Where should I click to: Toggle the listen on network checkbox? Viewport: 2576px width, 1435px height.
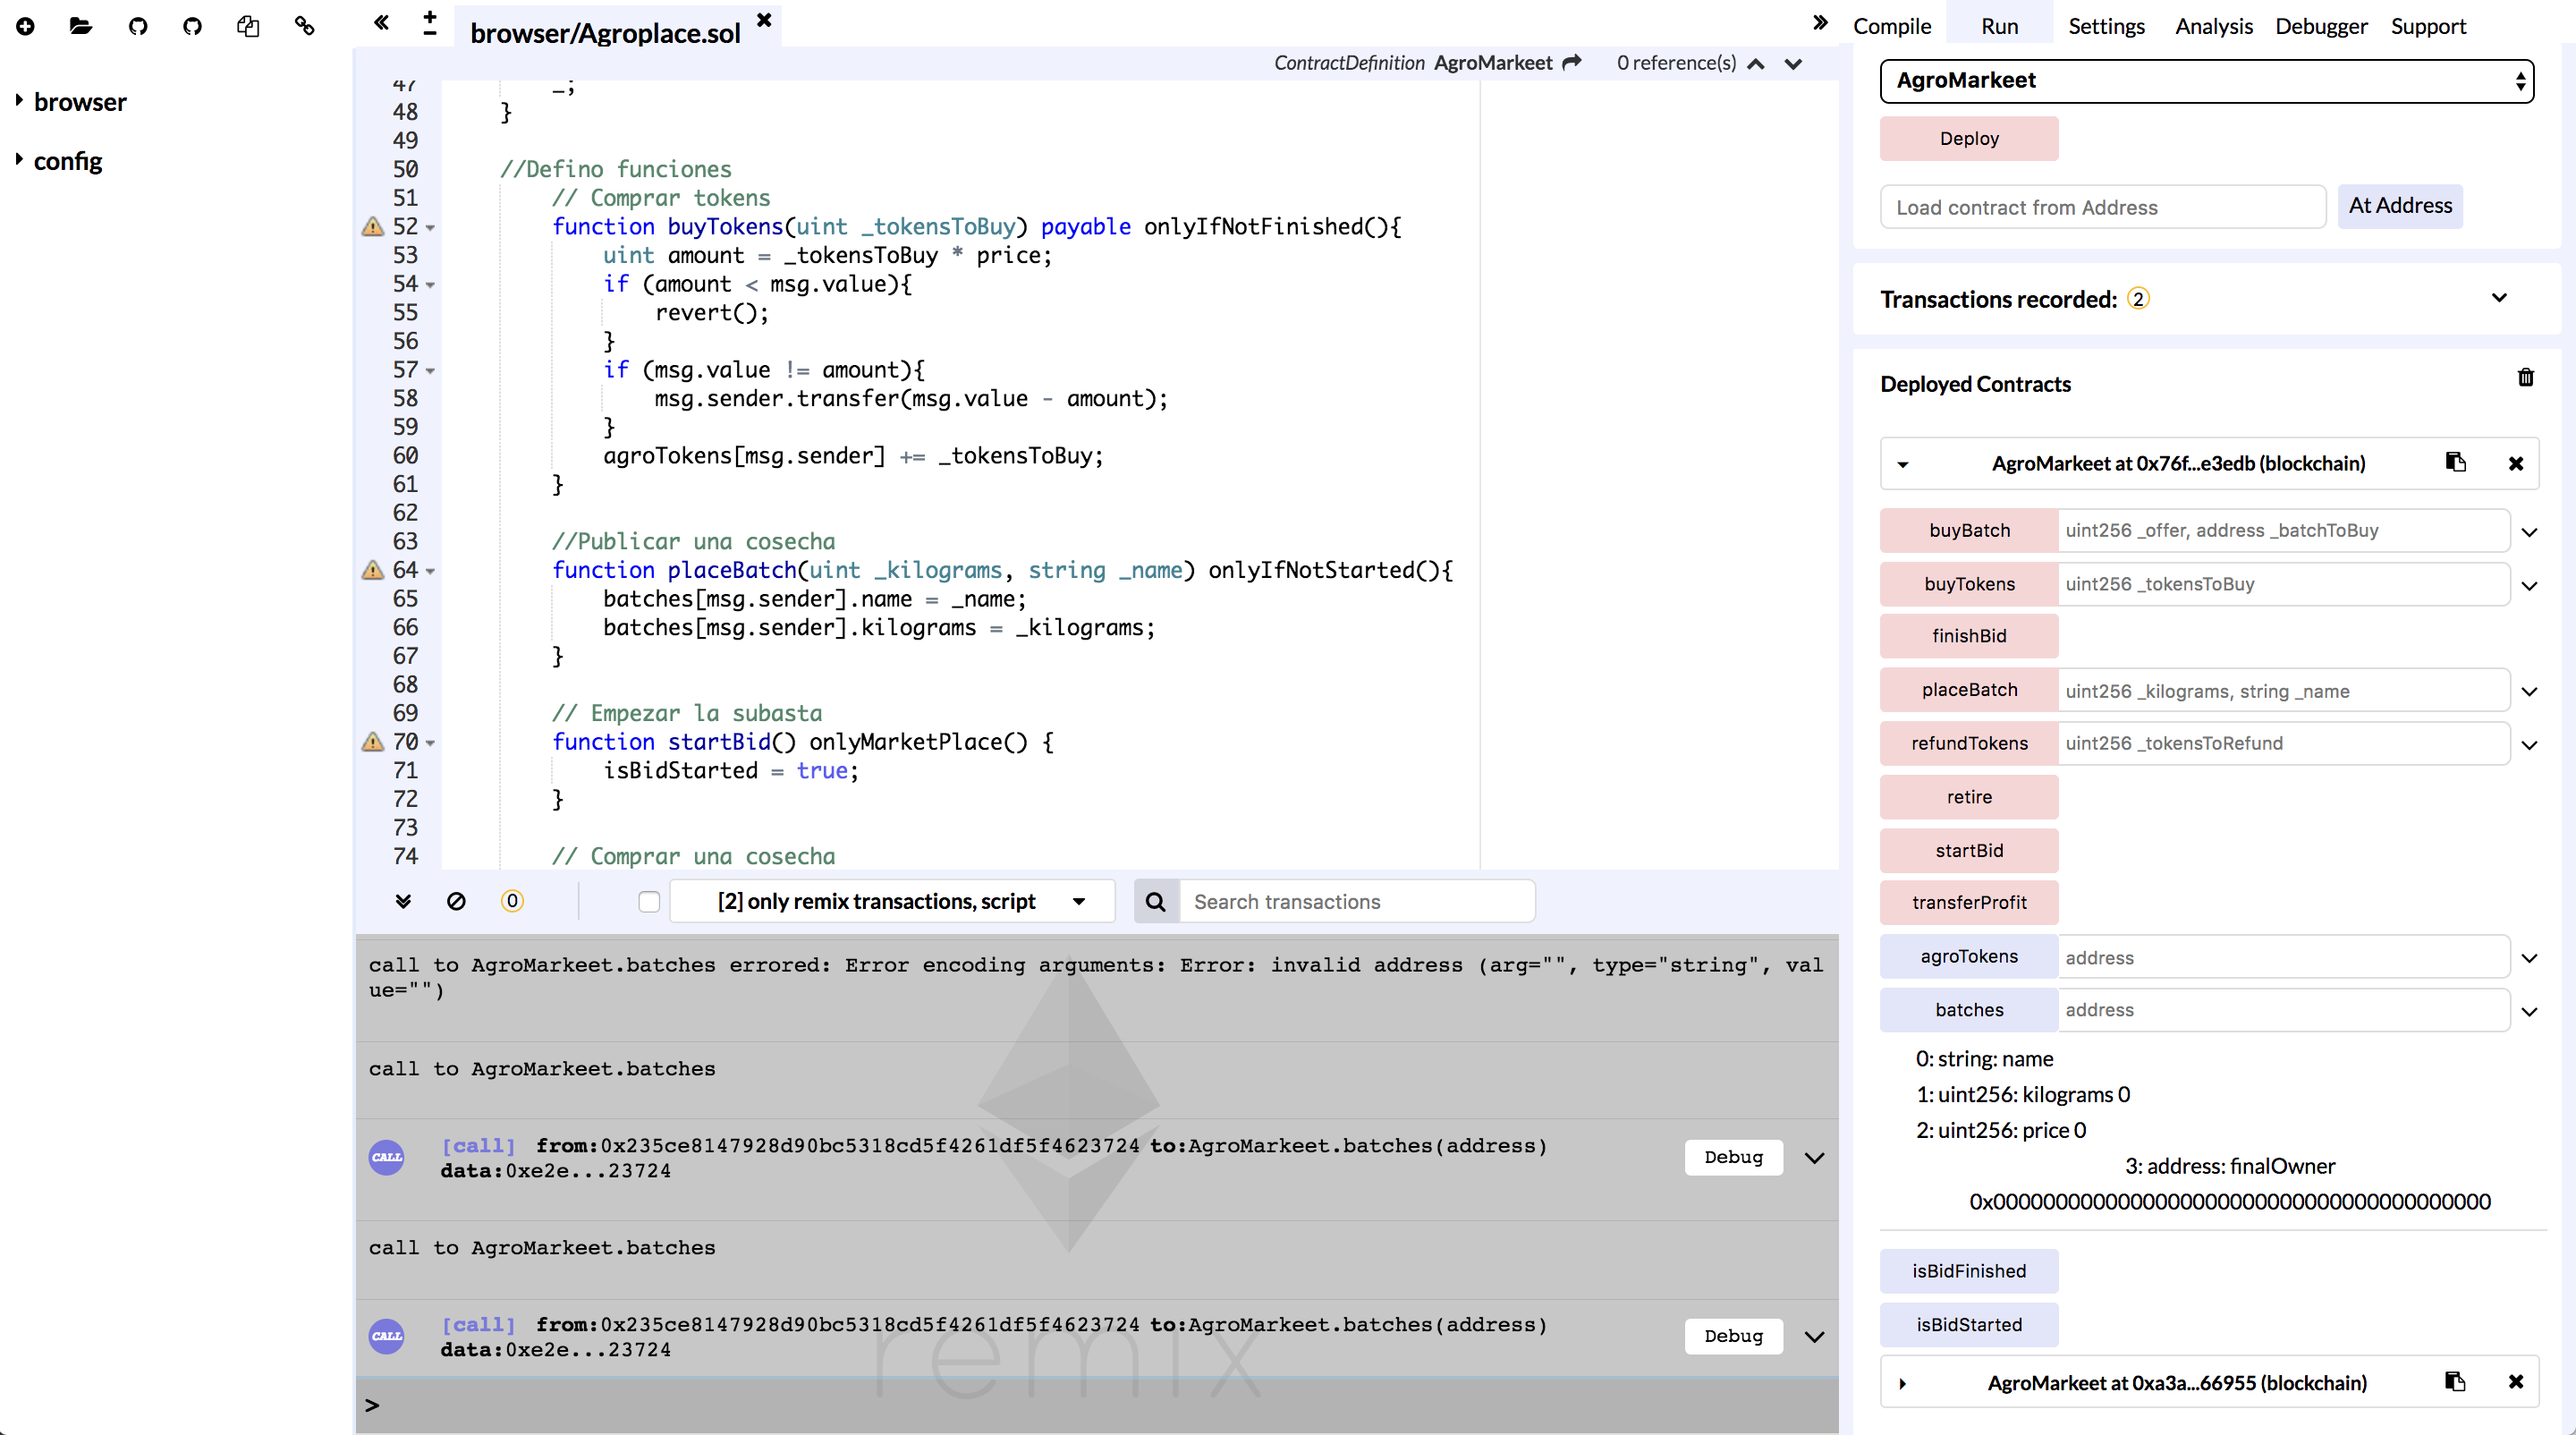coord(649,901)
